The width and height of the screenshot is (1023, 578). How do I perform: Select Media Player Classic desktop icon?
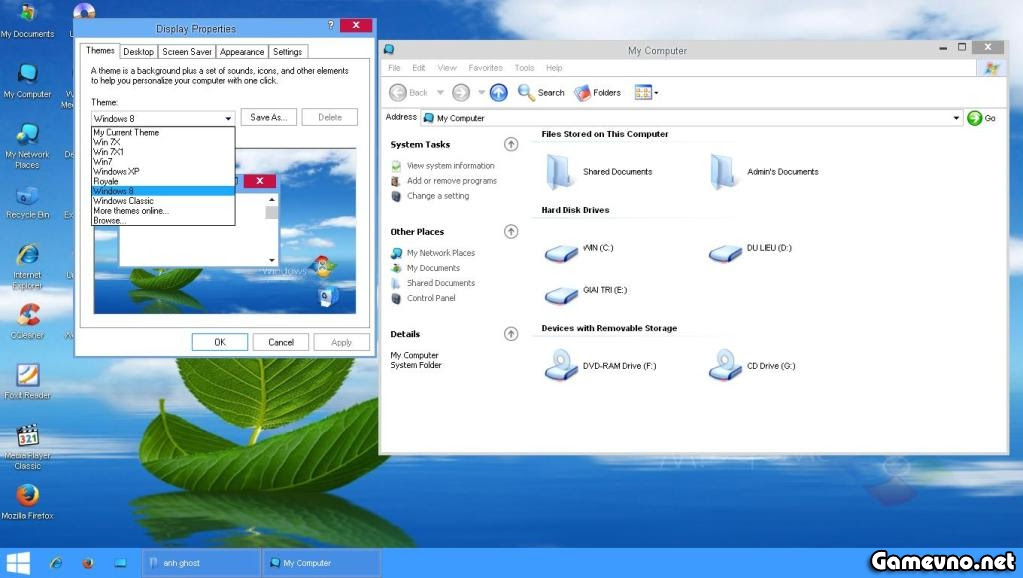(27, 446)
